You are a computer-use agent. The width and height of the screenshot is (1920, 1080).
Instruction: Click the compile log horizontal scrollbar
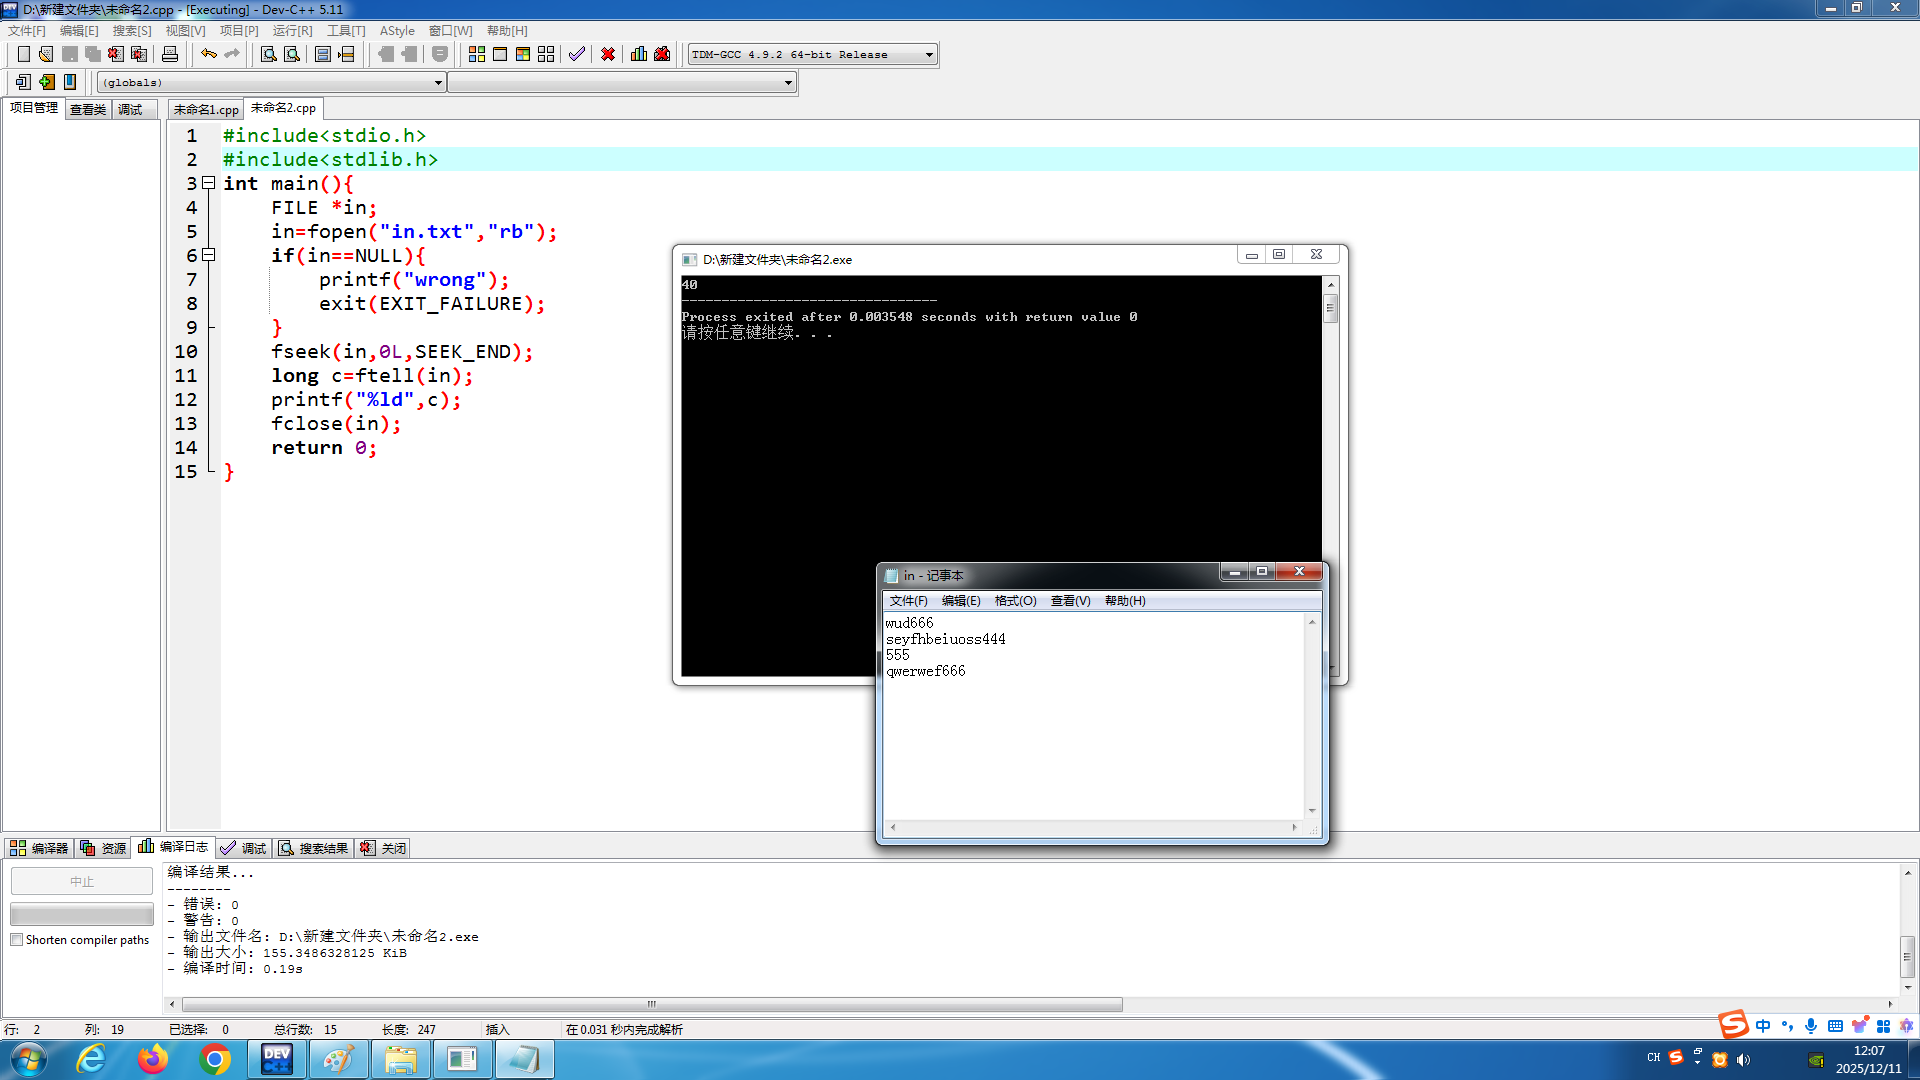click(652, 1004)
